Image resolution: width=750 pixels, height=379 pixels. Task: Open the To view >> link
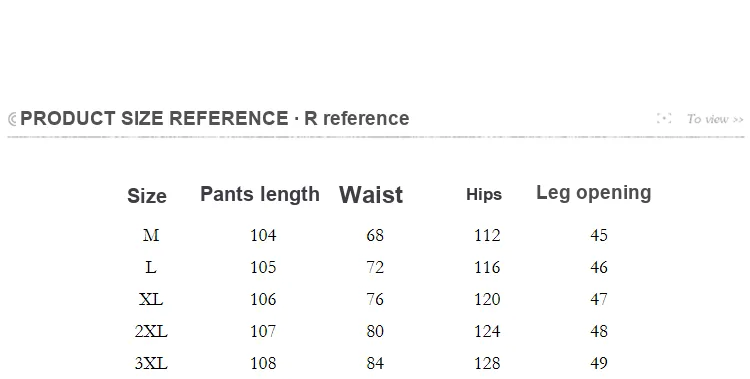pos(715,119)
